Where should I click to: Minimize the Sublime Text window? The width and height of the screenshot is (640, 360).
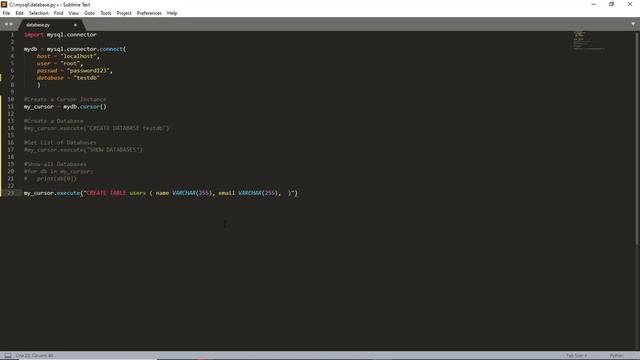coord(593,4)
